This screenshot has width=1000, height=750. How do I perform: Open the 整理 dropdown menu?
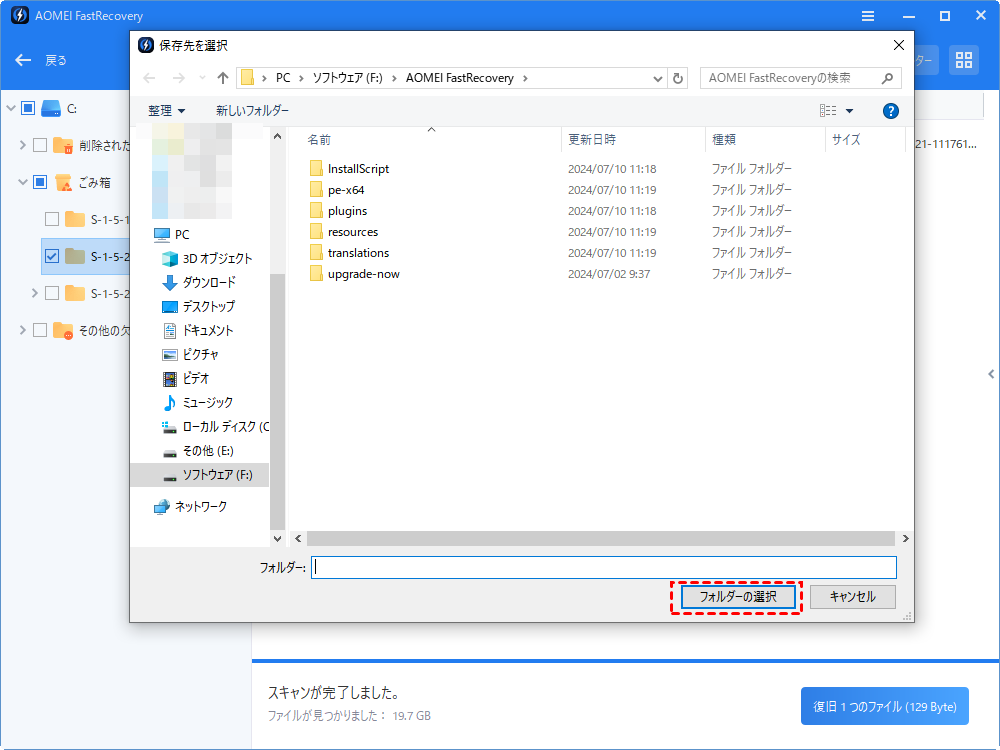(166, 111)
